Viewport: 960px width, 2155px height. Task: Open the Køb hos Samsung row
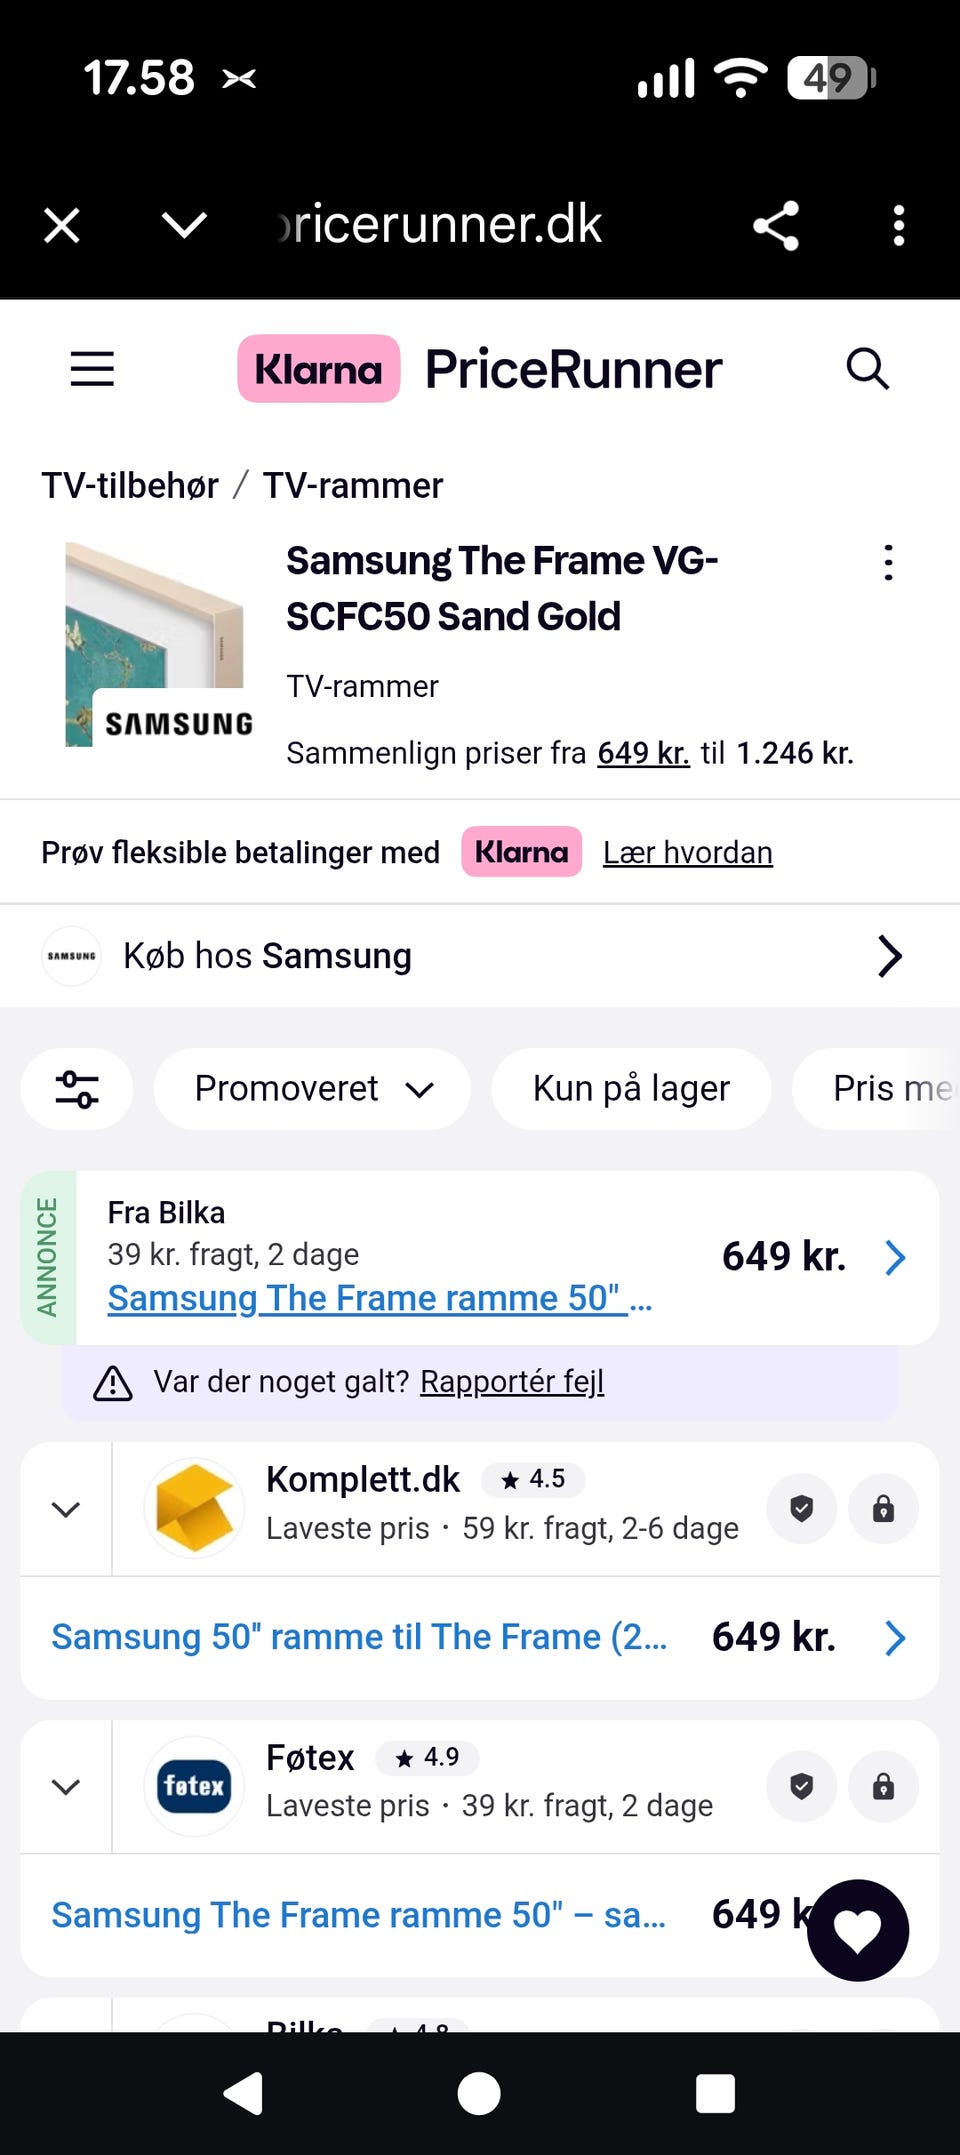pos(480,956)
